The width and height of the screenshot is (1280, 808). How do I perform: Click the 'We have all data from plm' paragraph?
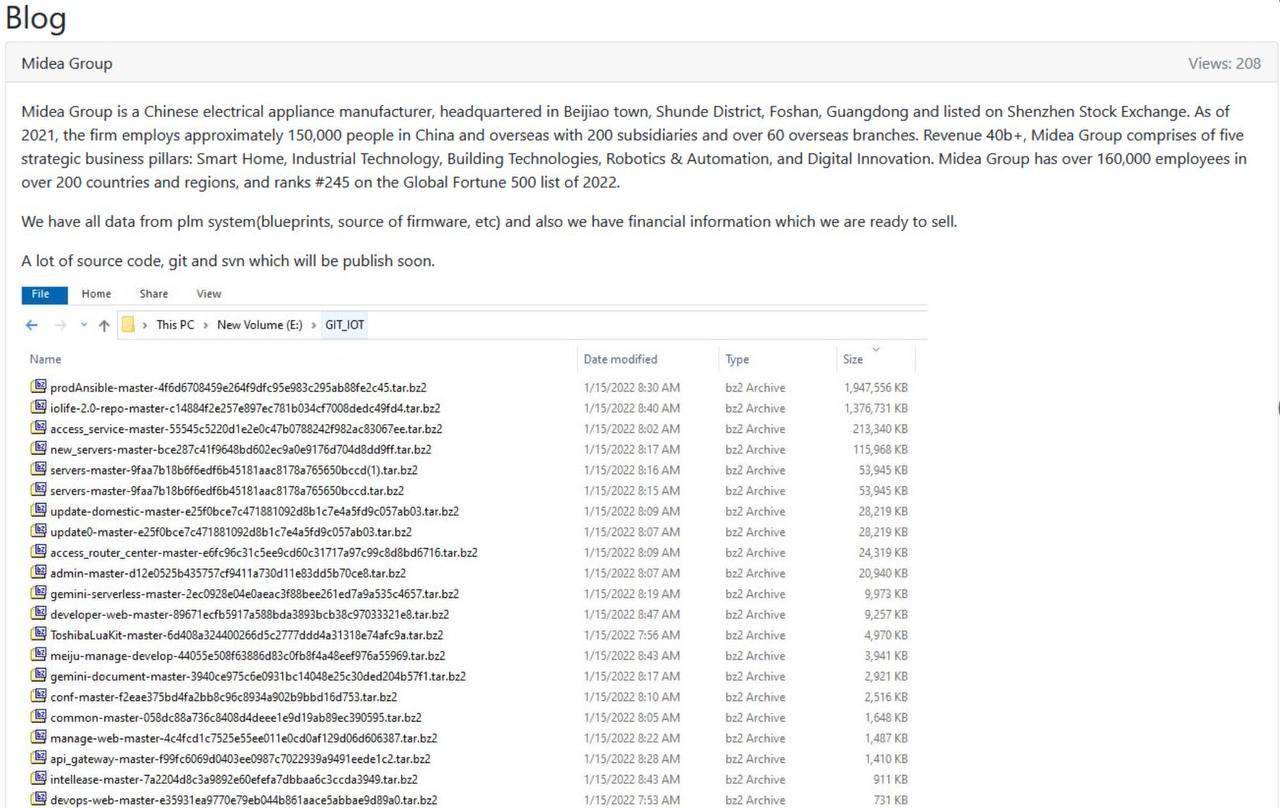point(489,221)
